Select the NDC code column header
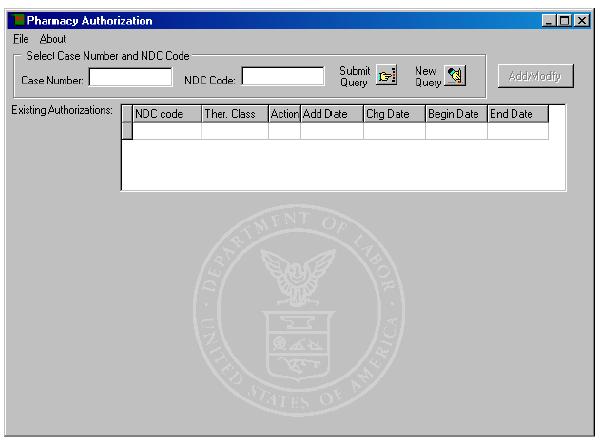Viewport: 602px width, 443px height. coord(166,114)
